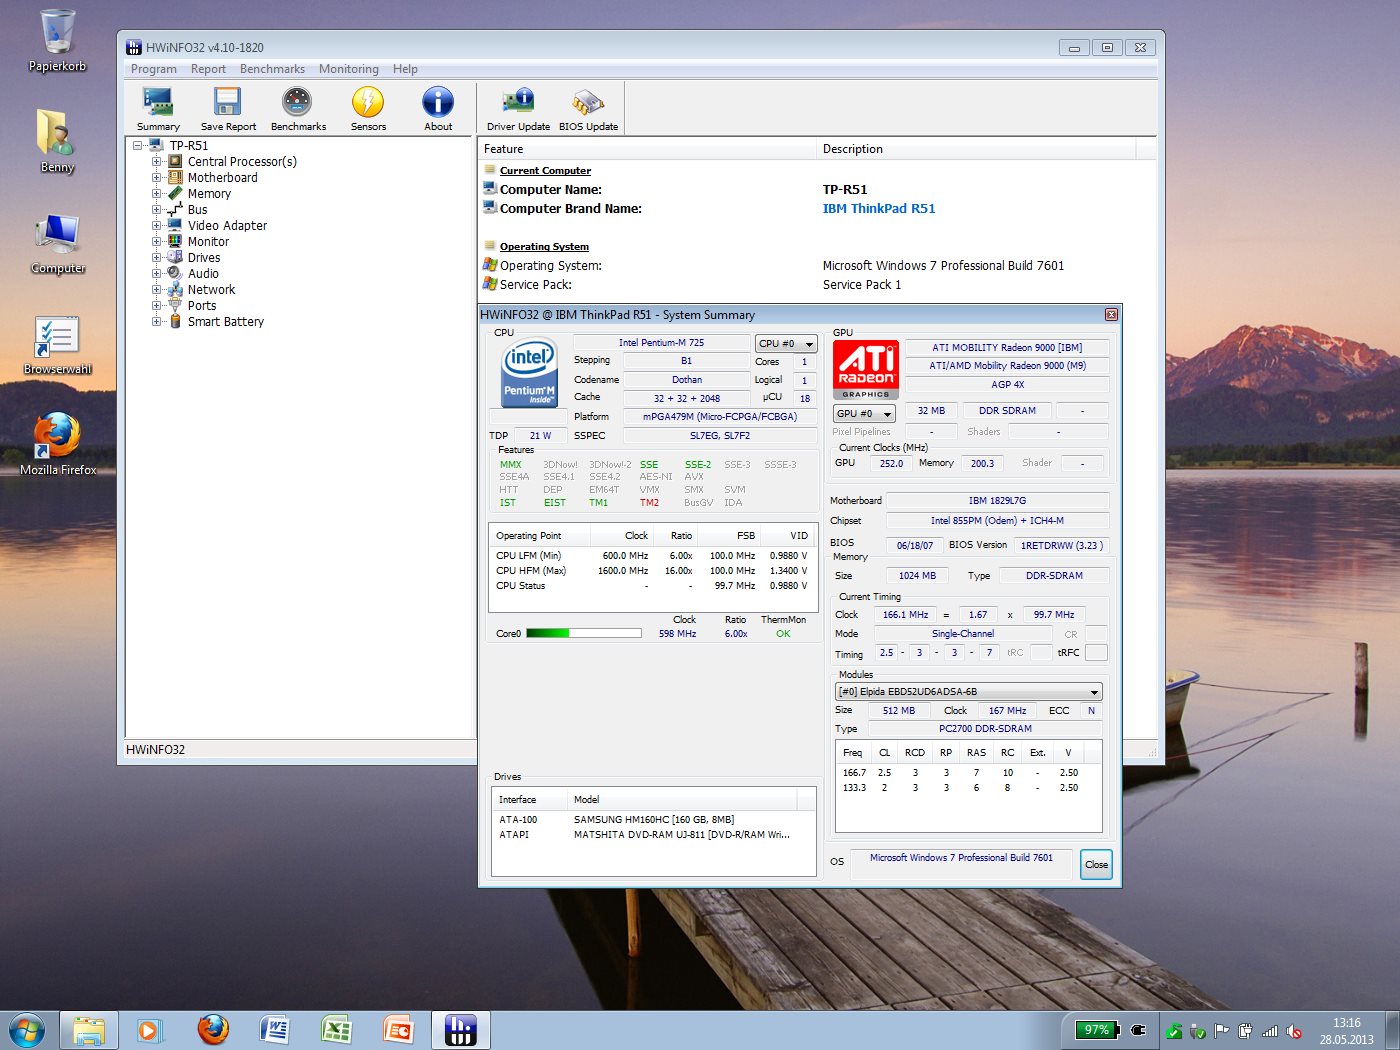The height and width of the screenshot is (1050, 1400).
Task: Open the Elpida memory module dropdown
Action: point(968,692)
